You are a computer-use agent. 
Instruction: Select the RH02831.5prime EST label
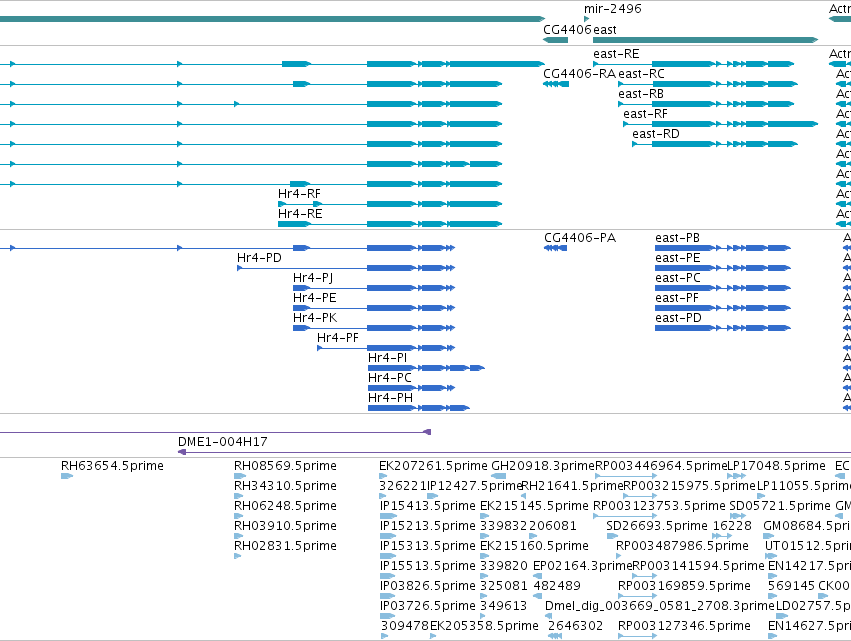click(285, 546)
